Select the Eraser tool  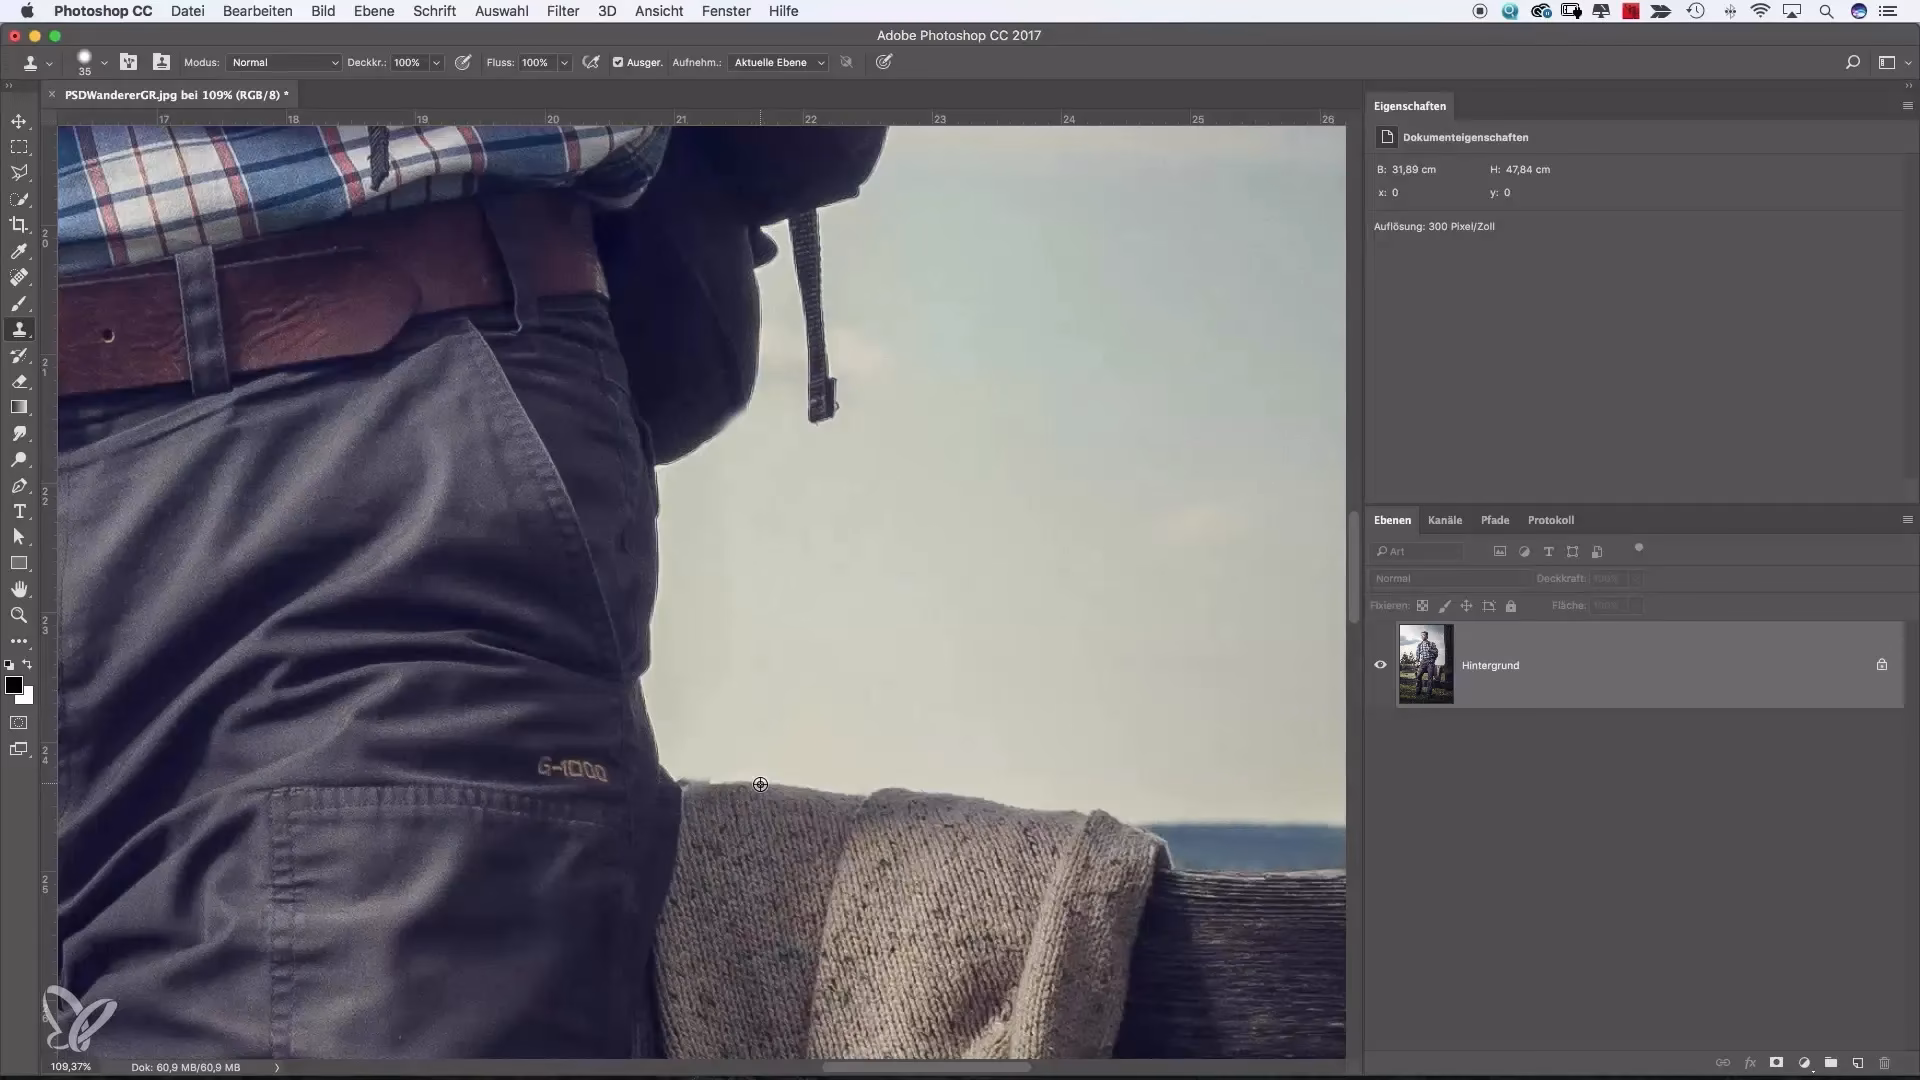[19, 381]
